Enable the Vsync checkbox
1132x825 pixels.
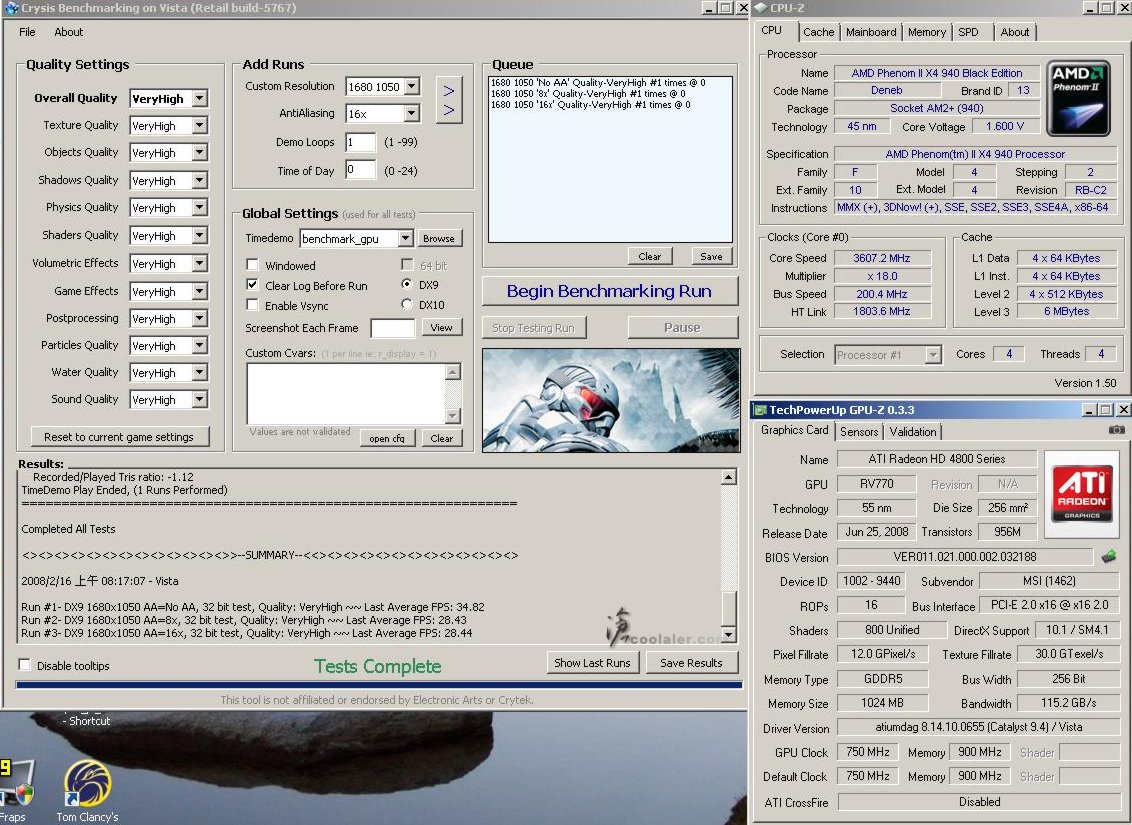[x=252, y=305]
